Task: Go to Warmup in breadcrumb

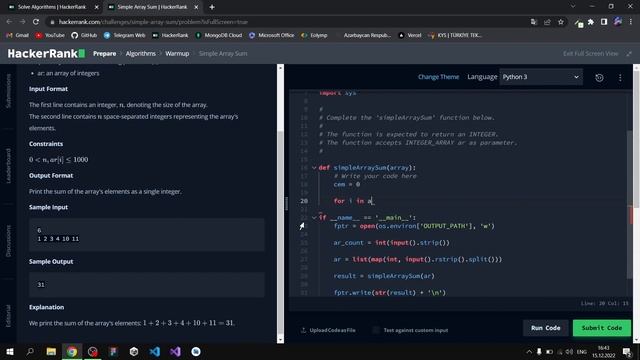Action: pos(177,53)
